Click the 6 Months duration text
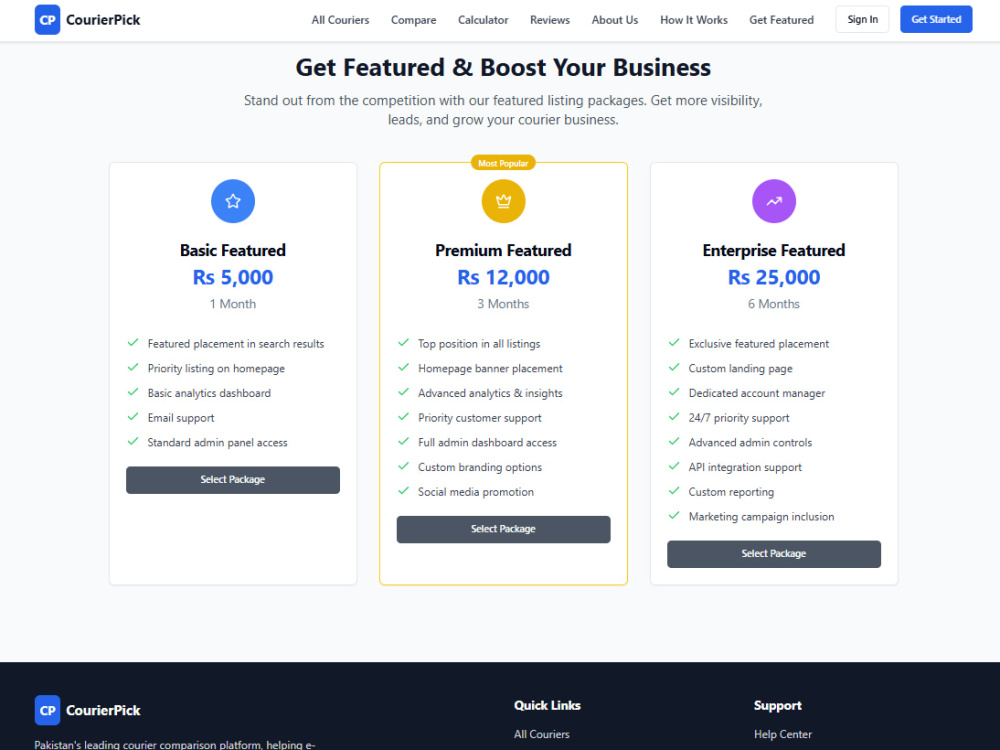 click(x=774, y=304)
